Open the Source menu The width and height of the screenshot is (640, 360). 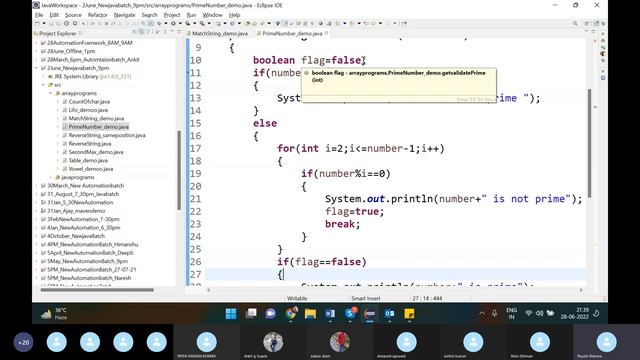click(73, 15)
